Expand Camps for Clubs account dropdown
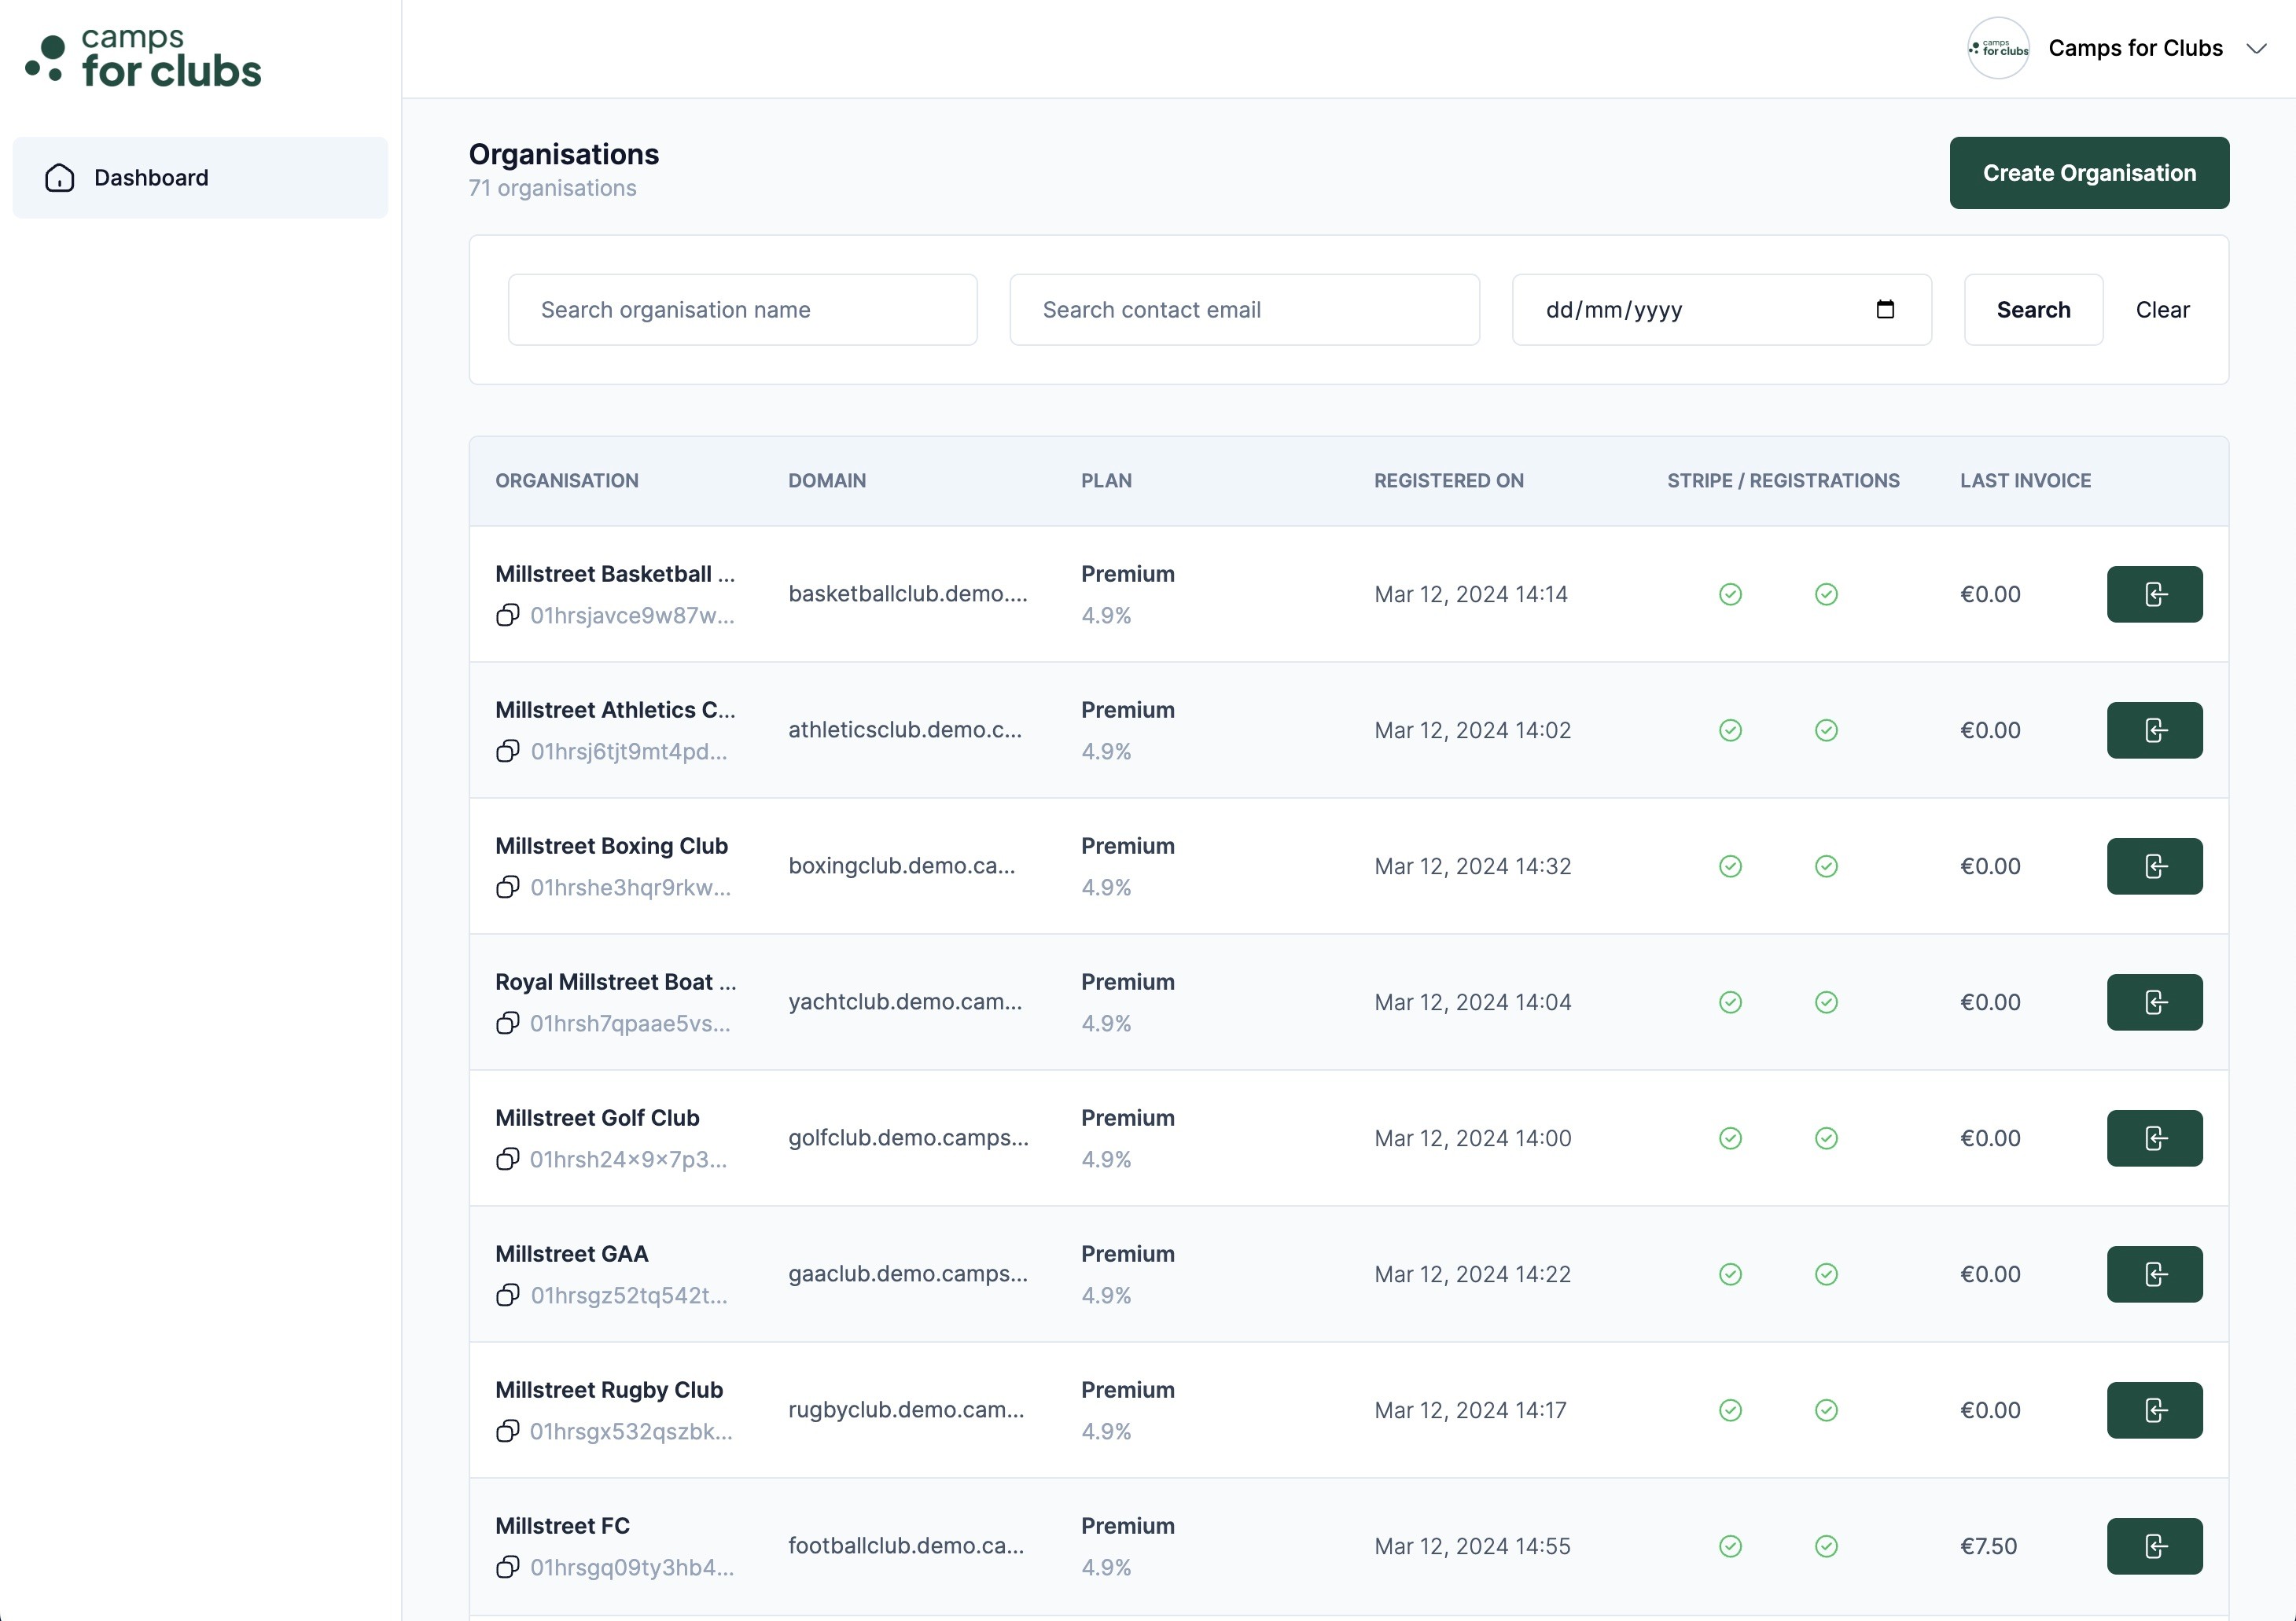This screenshot has height=1621, width=2296. pyautogui.click(x=2256, y=48)
